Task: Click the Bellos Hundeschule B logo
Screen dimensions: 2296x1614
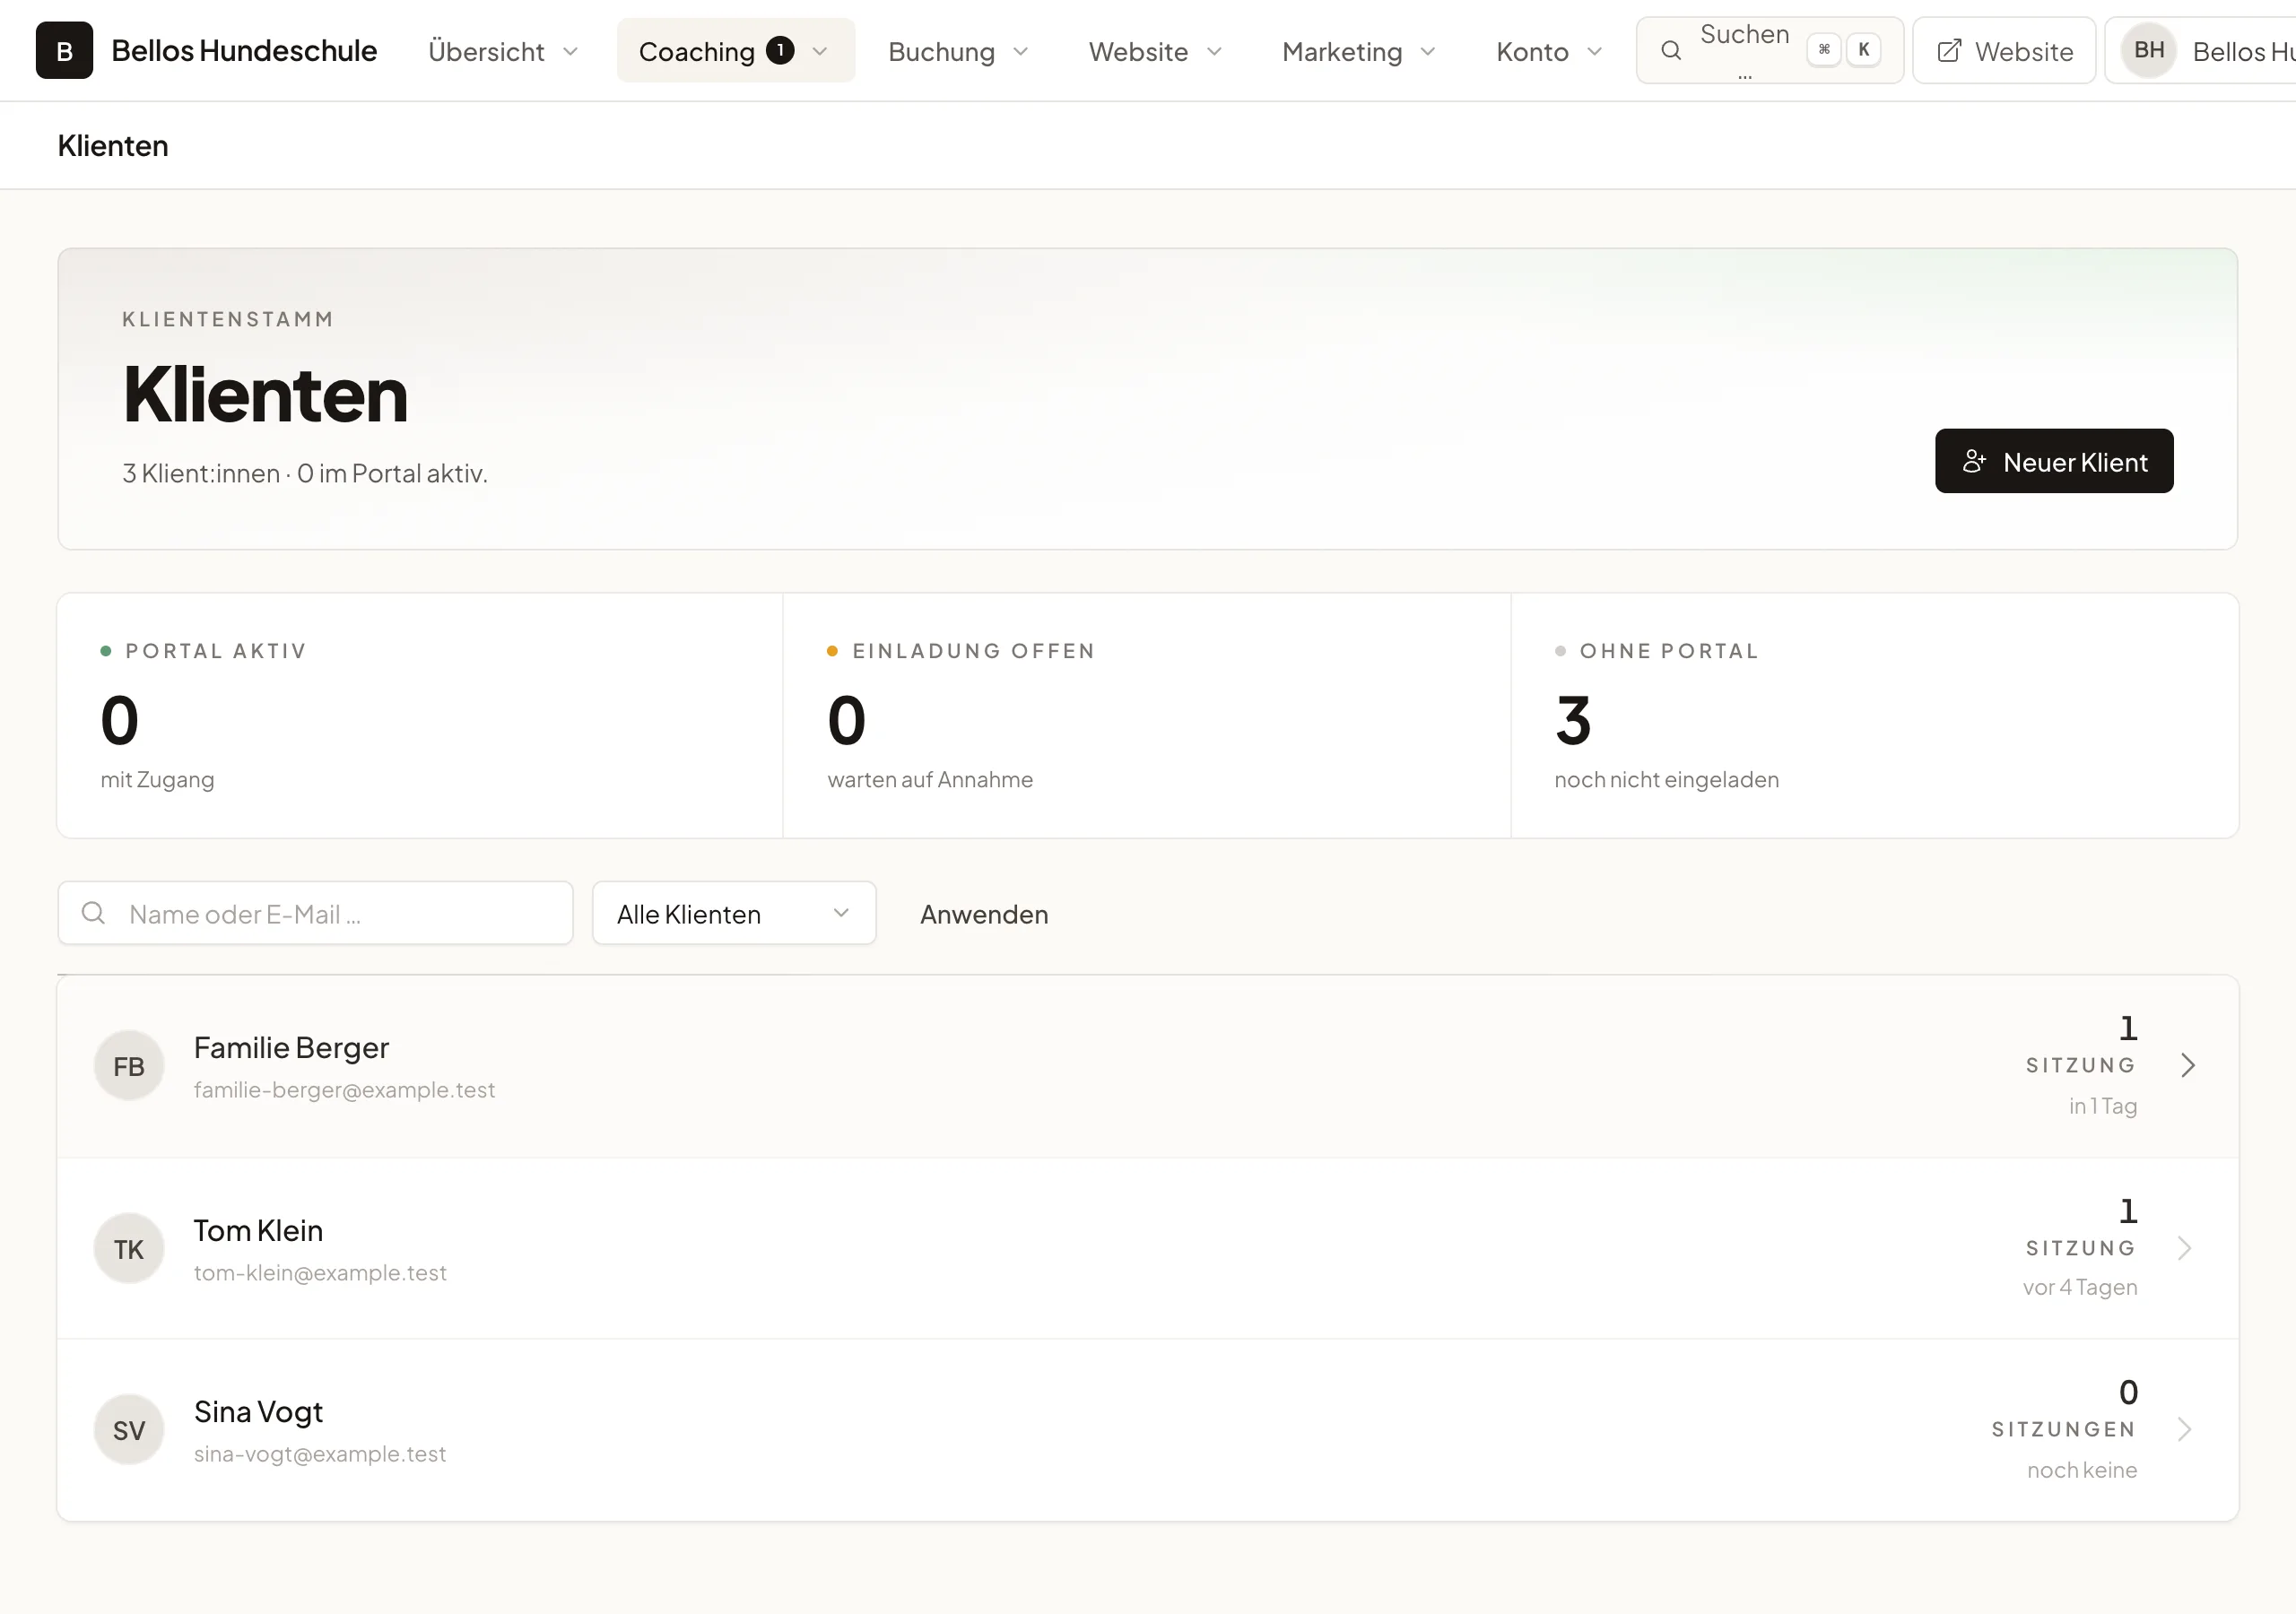Action: (64, 50)
